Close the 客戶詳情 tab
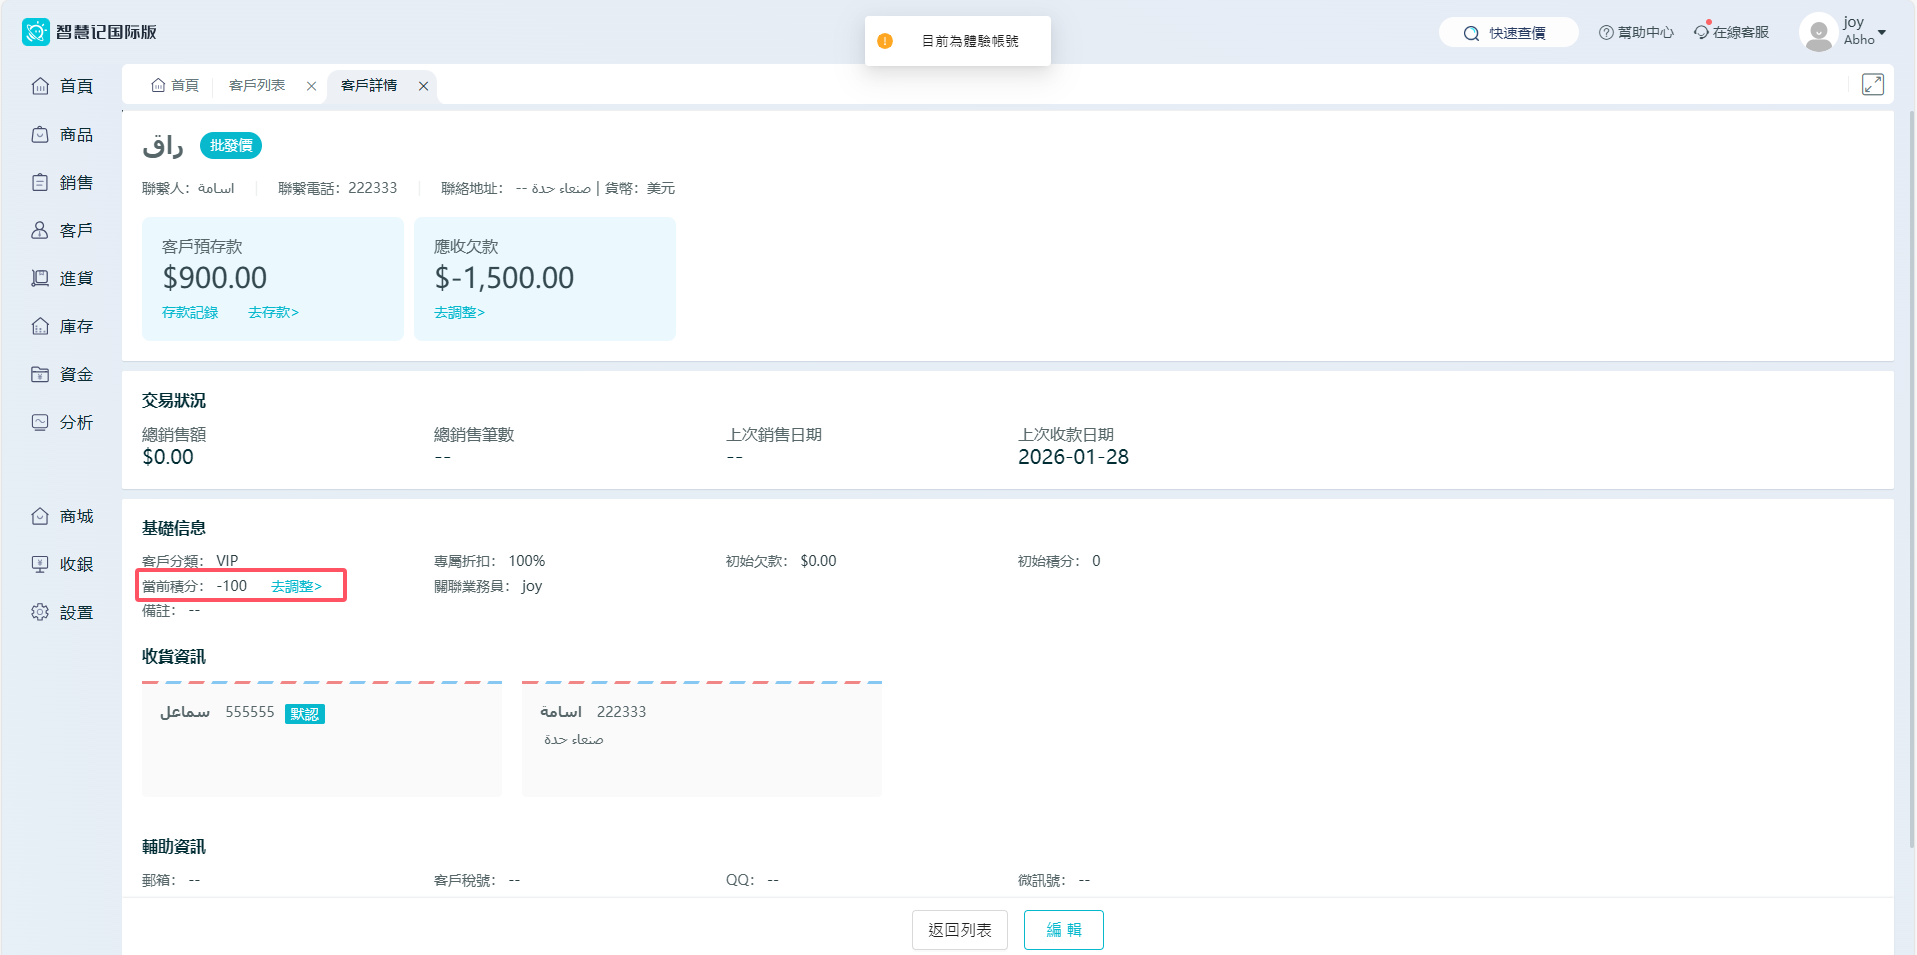1917x955 pixels. click(424, 86)
